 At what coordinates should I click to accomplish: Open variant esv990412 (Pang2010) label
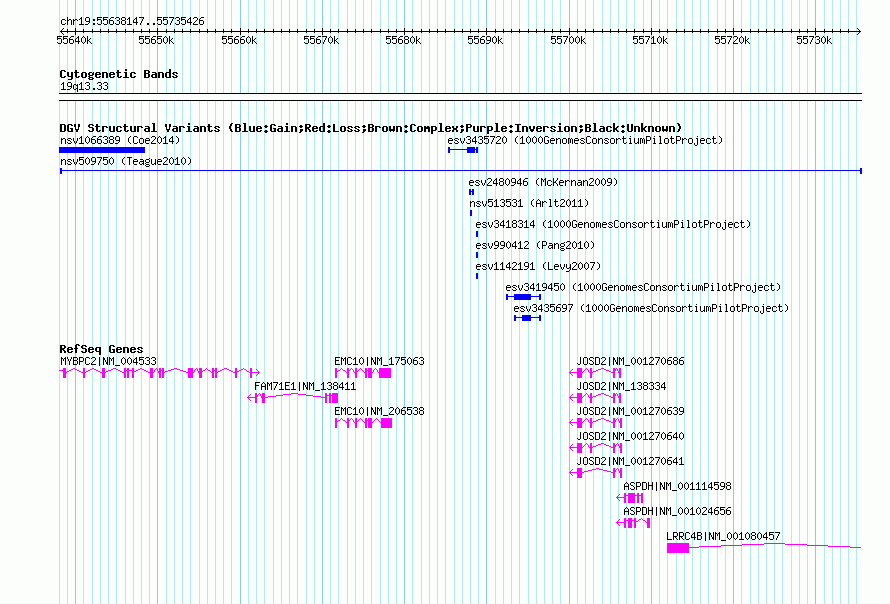click(x=535, y=245)
